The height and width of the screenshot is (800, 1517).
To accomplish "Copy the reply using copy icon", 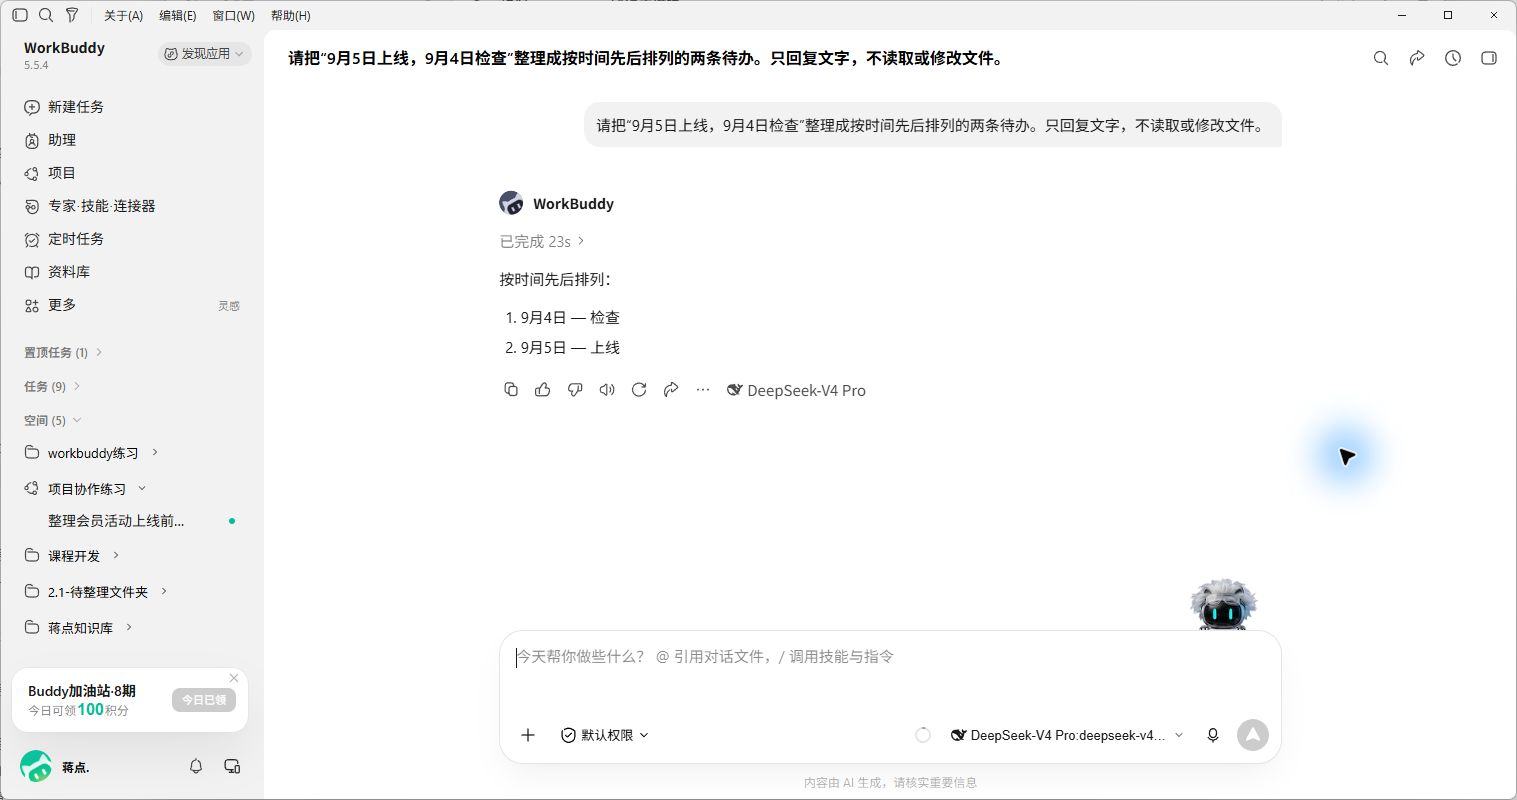I will tap(511, 390).
